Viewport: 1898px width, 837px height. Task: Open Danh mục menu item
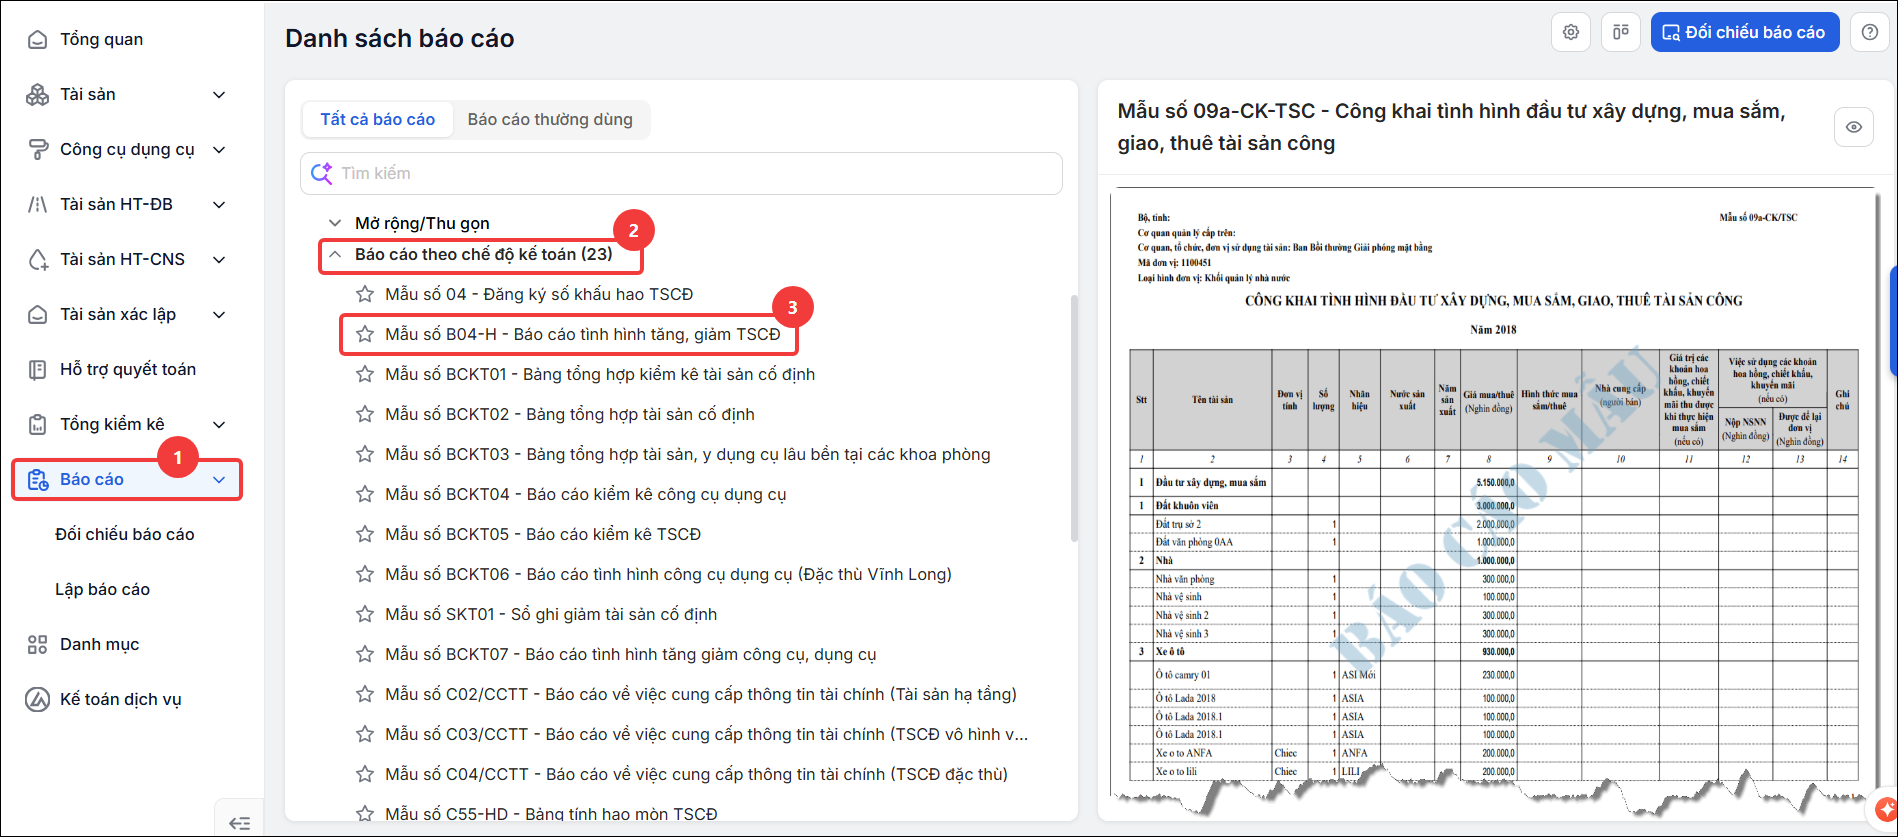pyautogui.click(x=100, y=644)
